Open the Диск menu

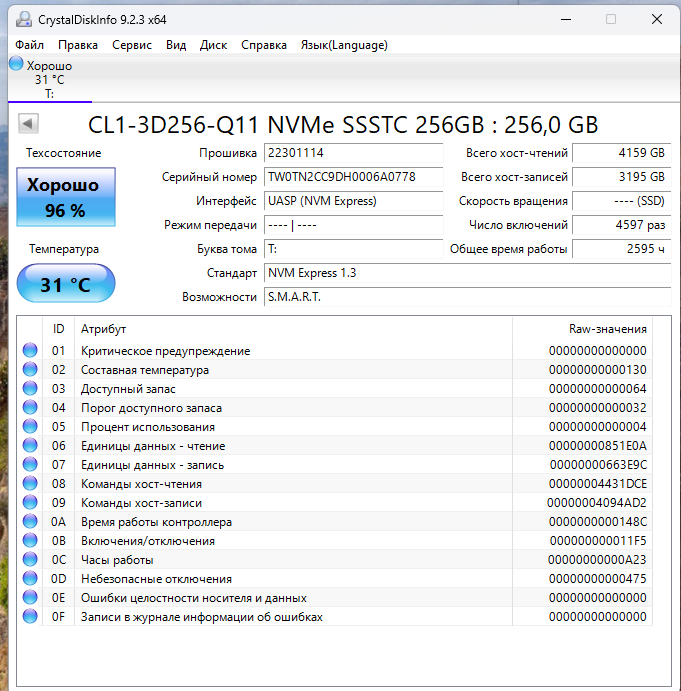pos(213,45)
